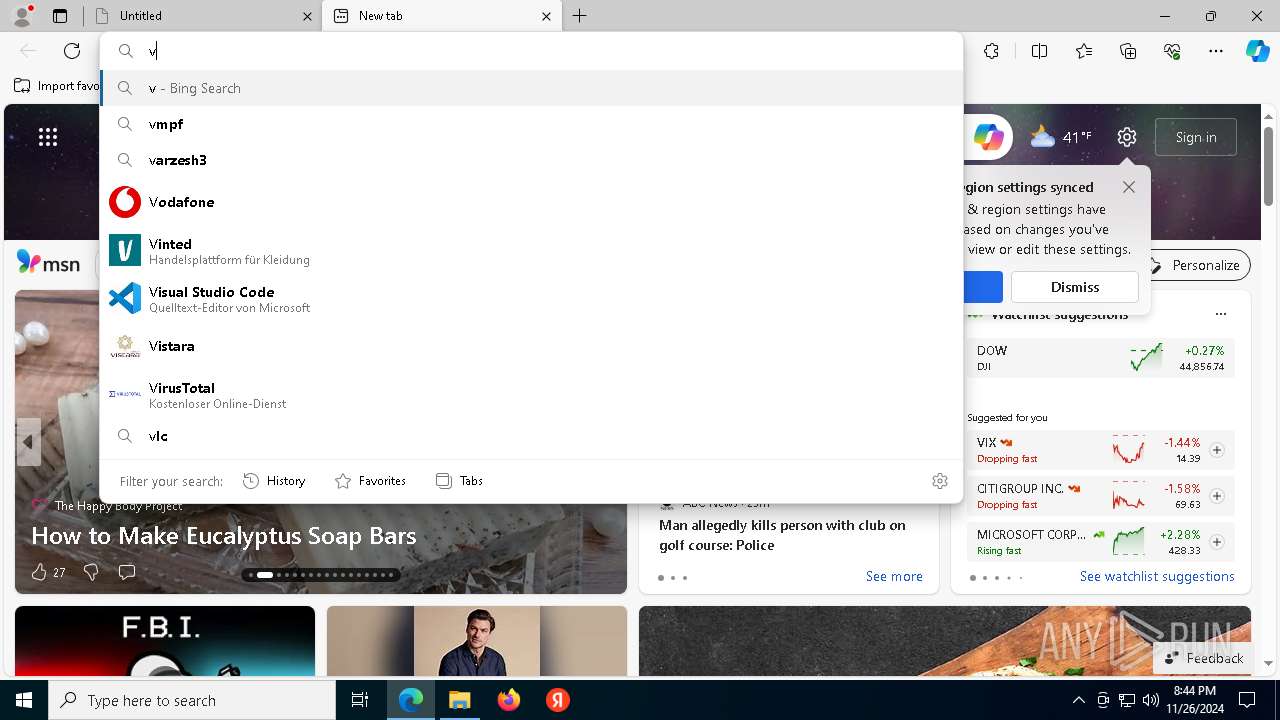Open the Extensions puzzle icon
The width and height of the screenshot is (1280, 720).
[x=991, y=51]
